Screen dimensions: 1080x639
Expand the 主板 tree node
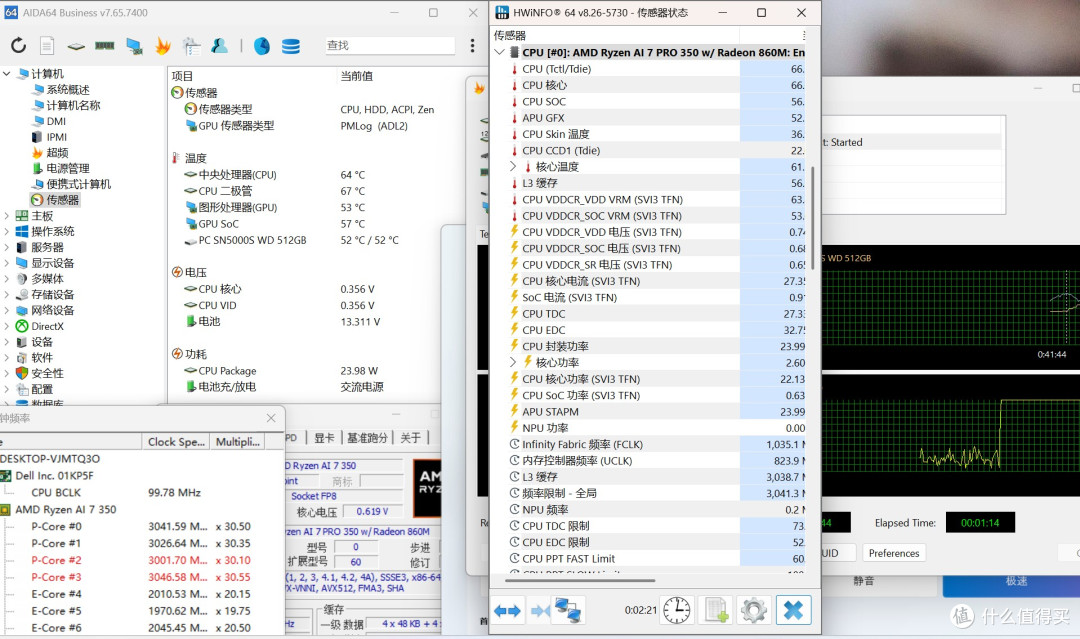pyautogui.click(x=6, y=216)
